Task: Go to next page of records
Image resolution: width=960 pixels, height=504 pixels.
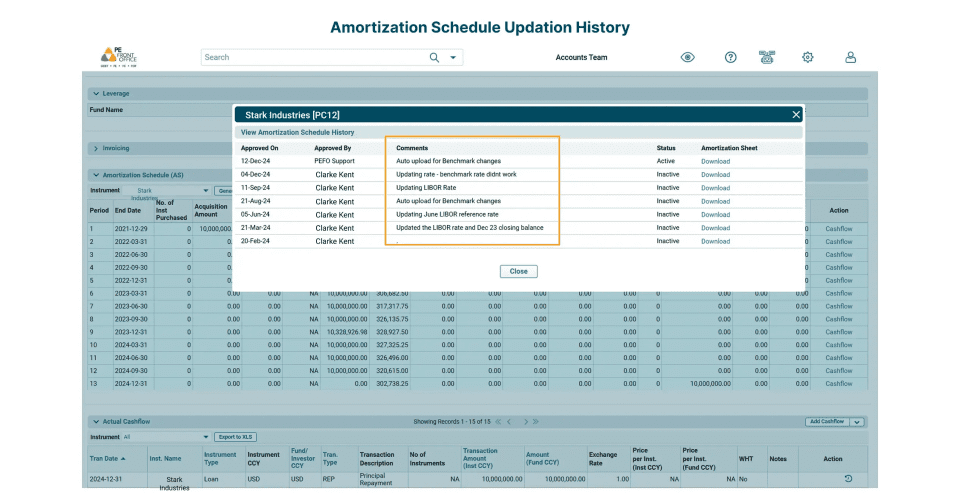Action: (525, 422)
